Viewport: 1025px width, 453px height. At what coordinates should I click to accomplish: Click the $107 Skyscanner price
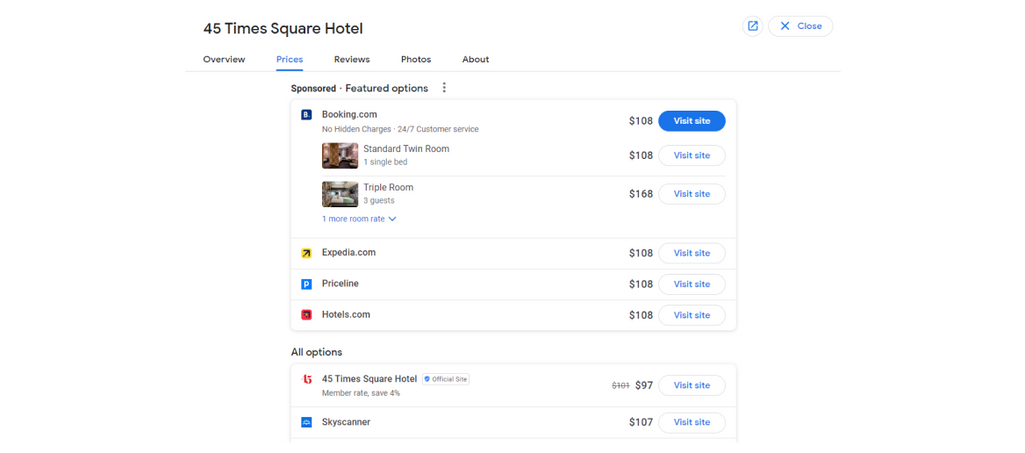pyautogui.click(x=641, y=423)
